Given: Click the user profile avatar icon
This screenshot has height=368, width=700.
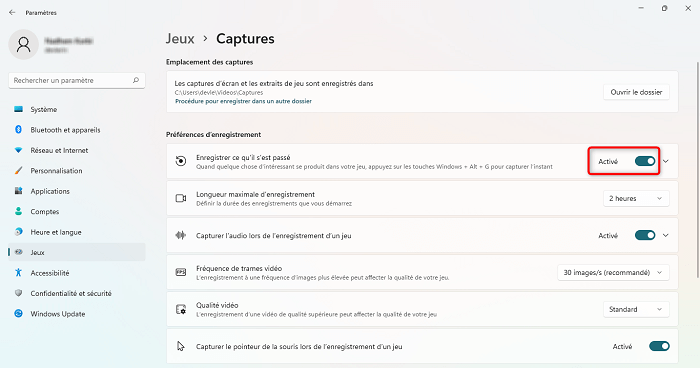Looking at the screenshot, I should point(23,44).
